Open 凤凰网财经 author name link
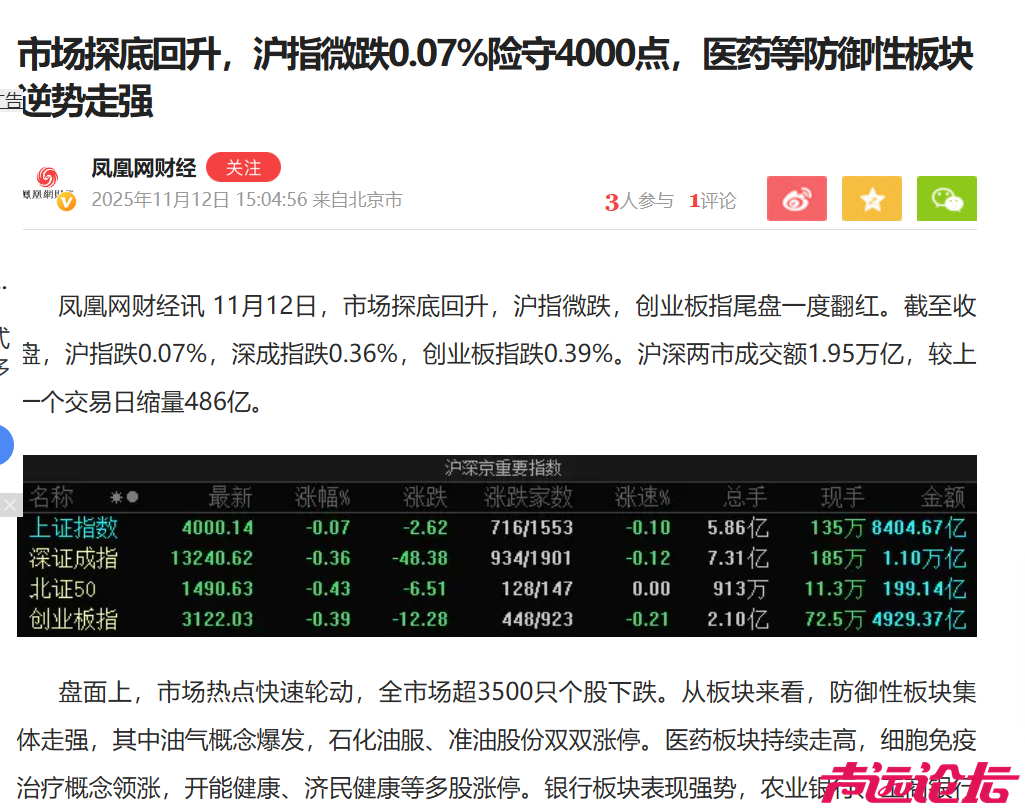Screen dimensions: 1025x808 click(144, 169)
